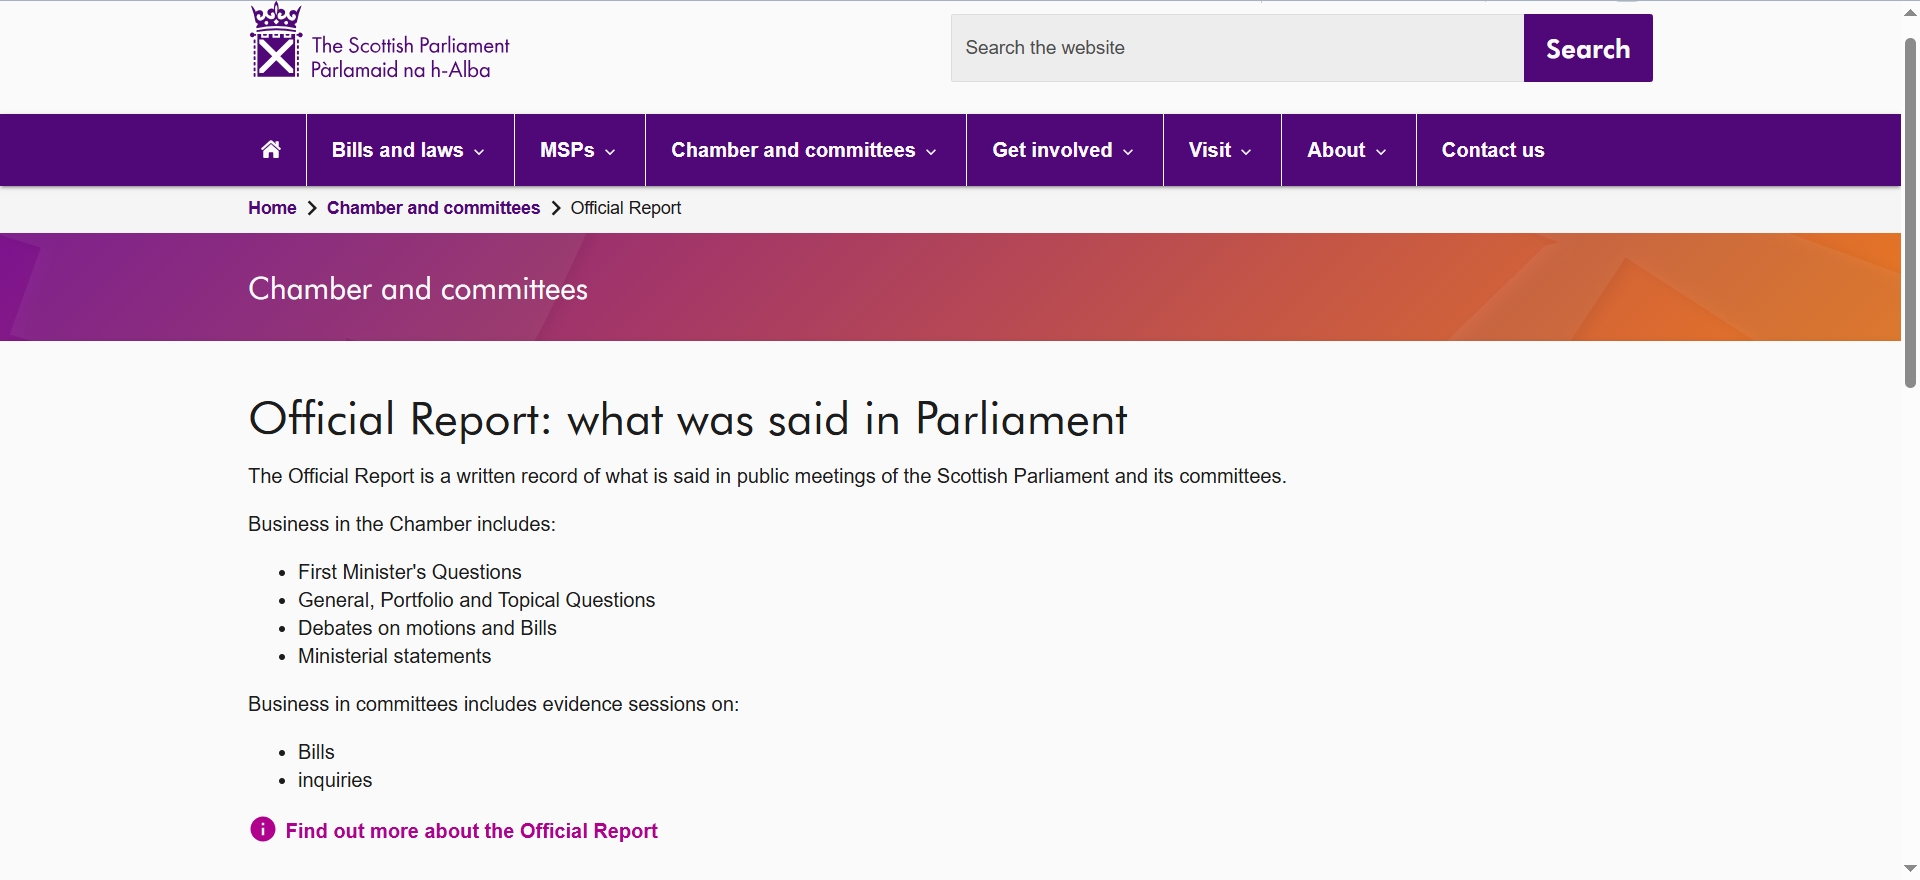Viewport: 1920px width, 880px height.
Task: Click breadcrumb chevron before Official Report
Action: [556, 208]
